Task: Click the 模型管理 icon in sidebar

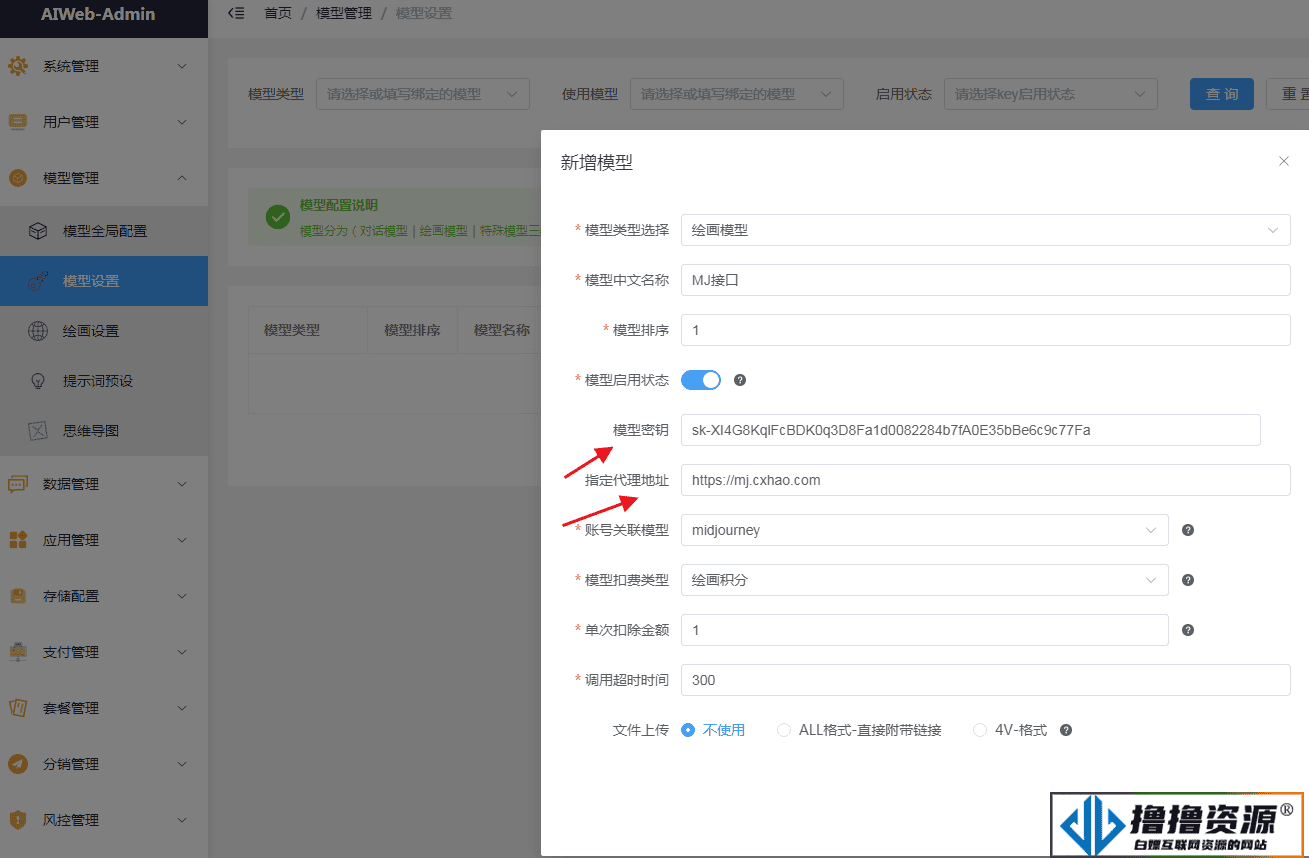Action: pos(18,178)
